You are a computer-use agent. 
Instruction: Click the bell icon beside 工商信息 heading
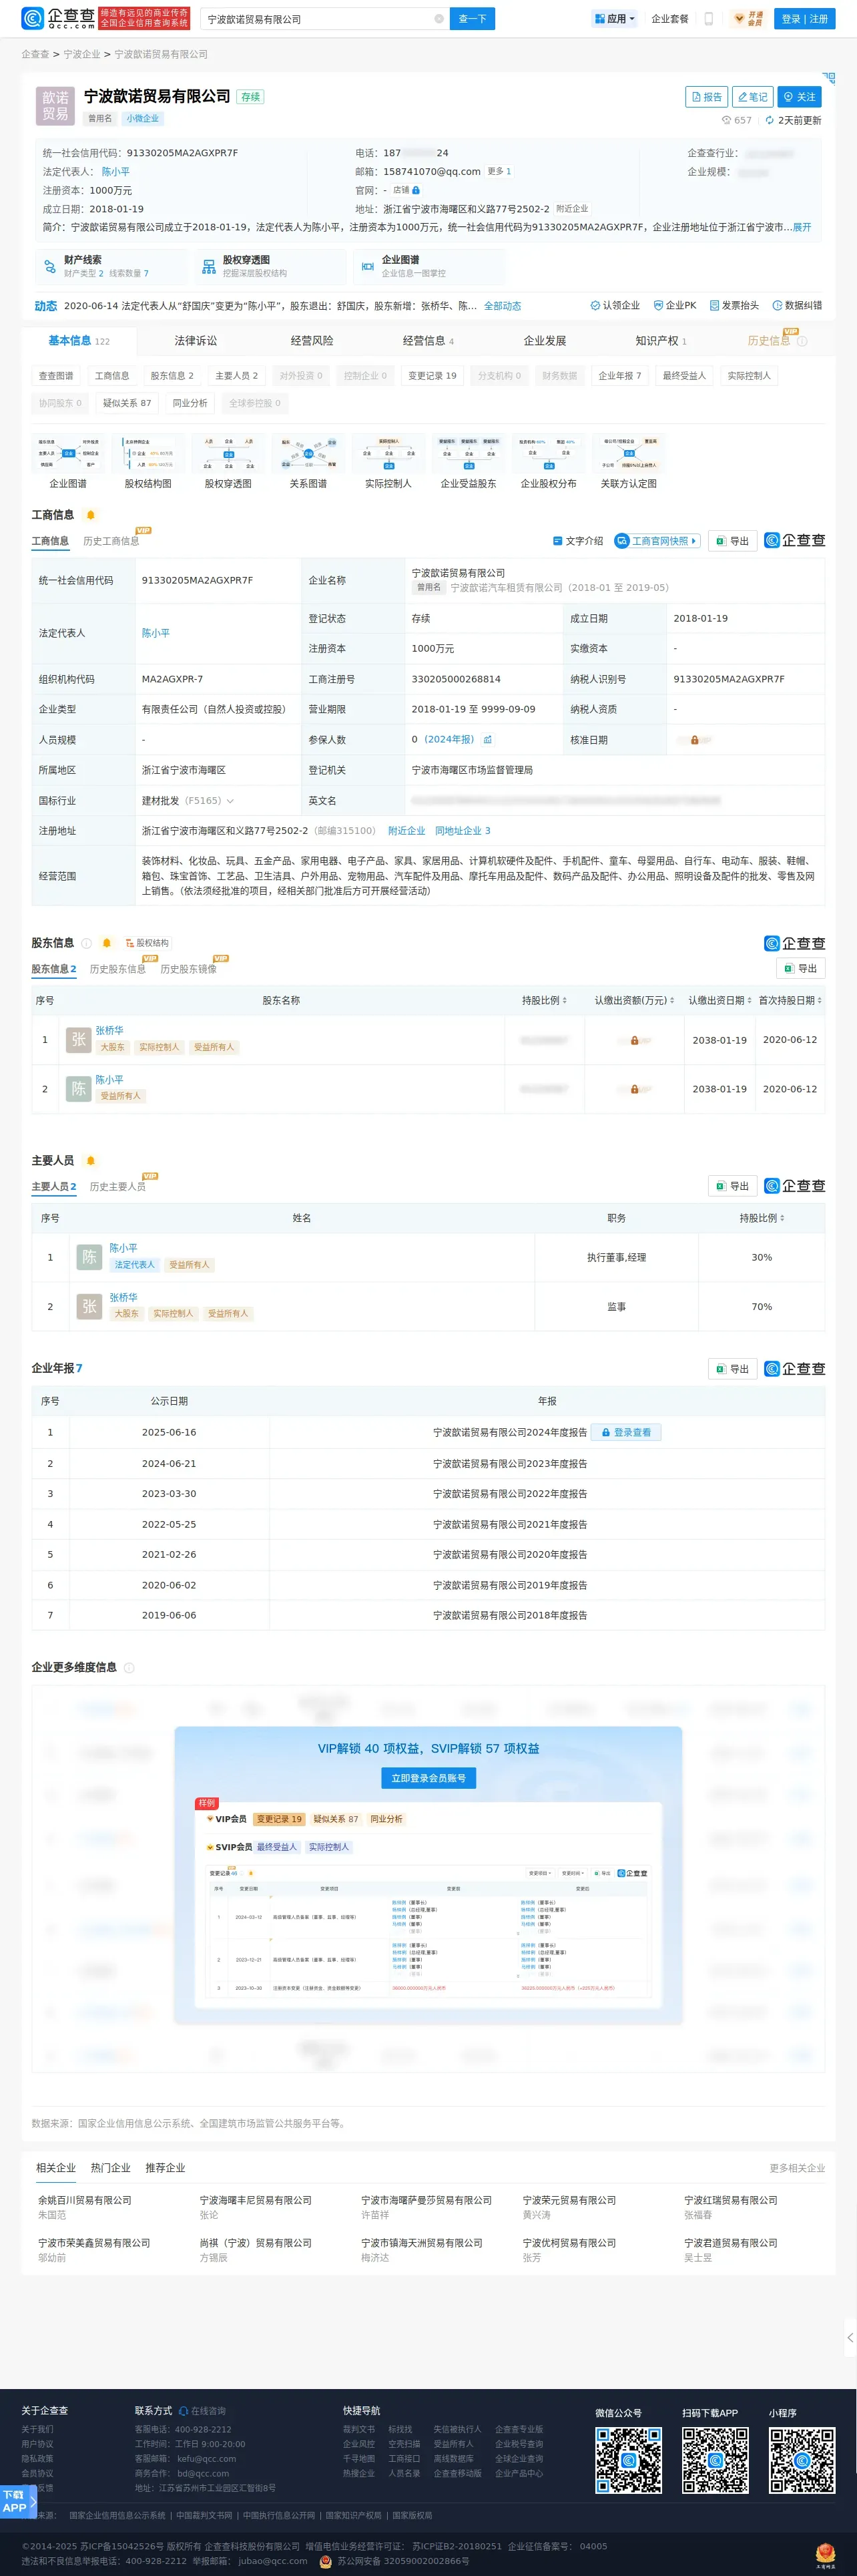click(90, 515)
